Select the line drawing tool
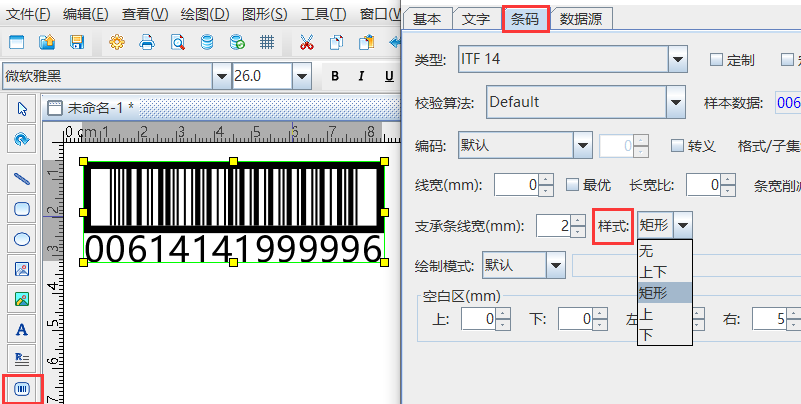Viewport: 801px width, 404px height. click(22, 179)
